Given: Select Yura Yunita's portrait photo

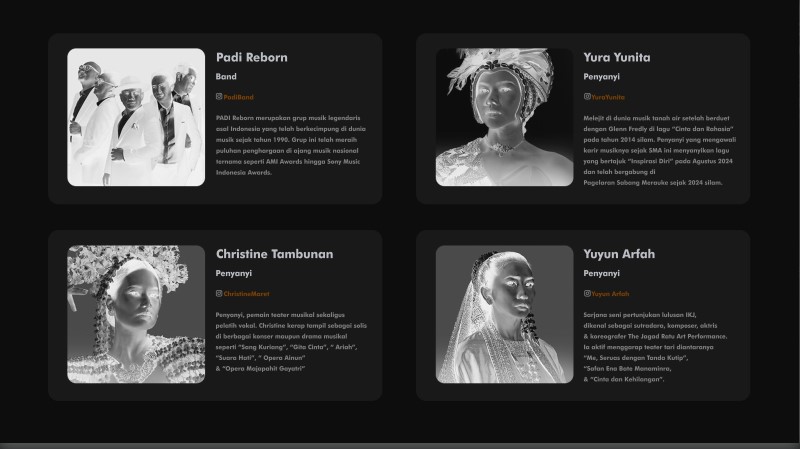Looking at the screenshot, I should coord(504,117).
